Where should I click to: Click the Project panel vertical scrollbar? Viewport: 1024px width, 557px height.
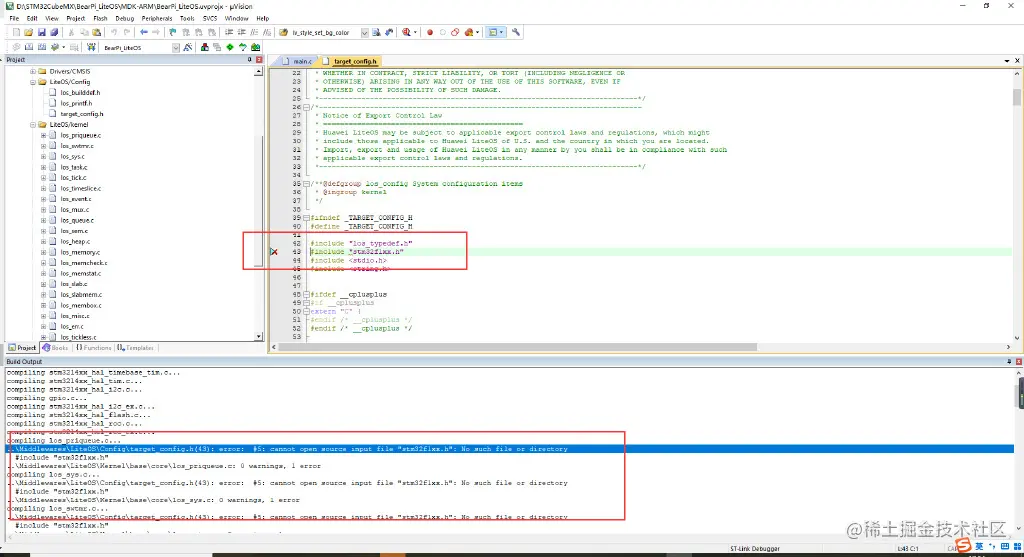tap(259, 202)
